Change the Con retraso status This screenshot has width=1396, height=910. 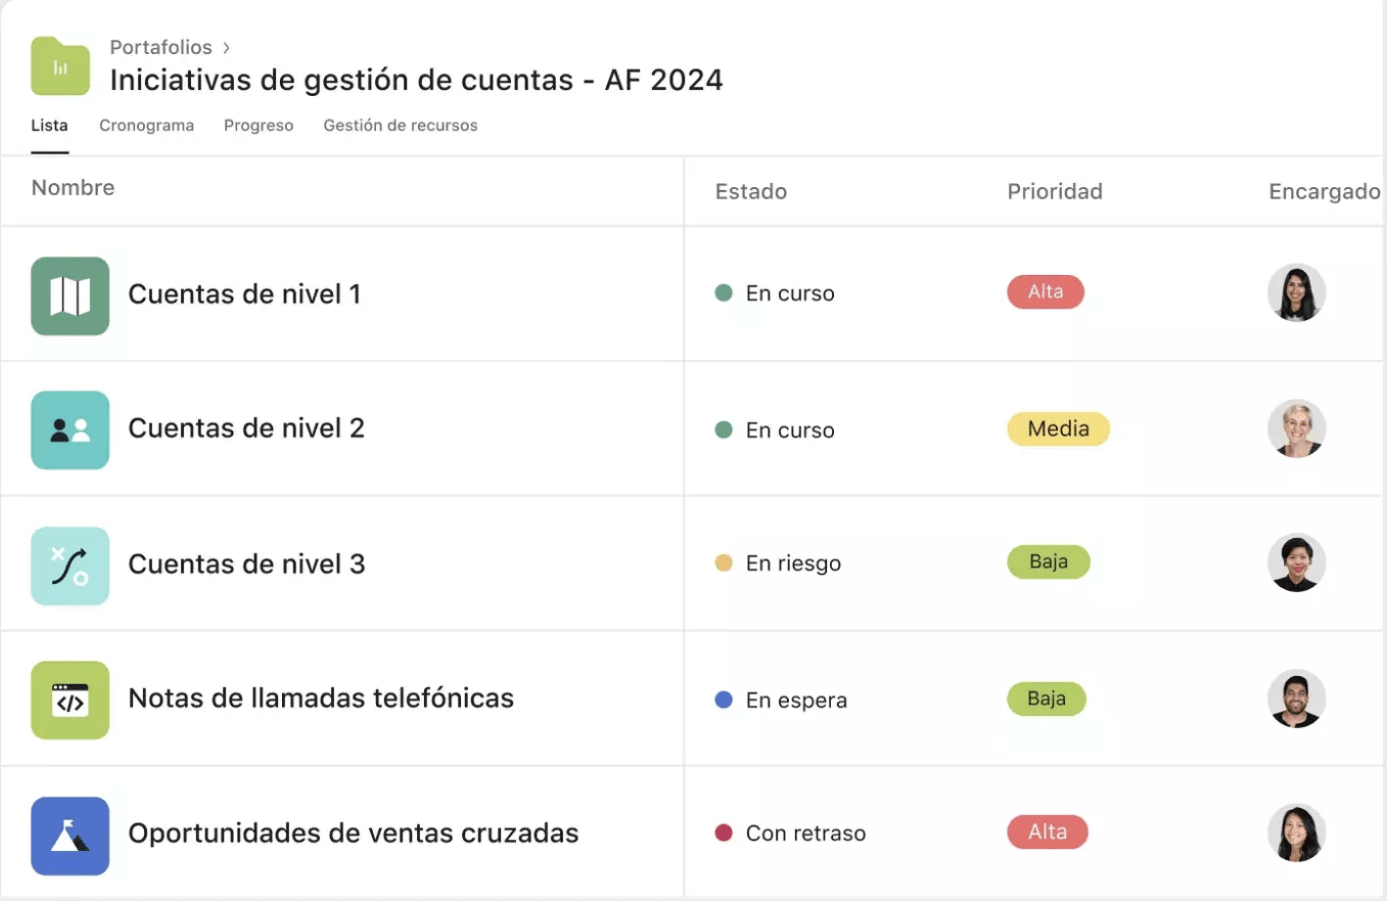click(x=790, y=833)
